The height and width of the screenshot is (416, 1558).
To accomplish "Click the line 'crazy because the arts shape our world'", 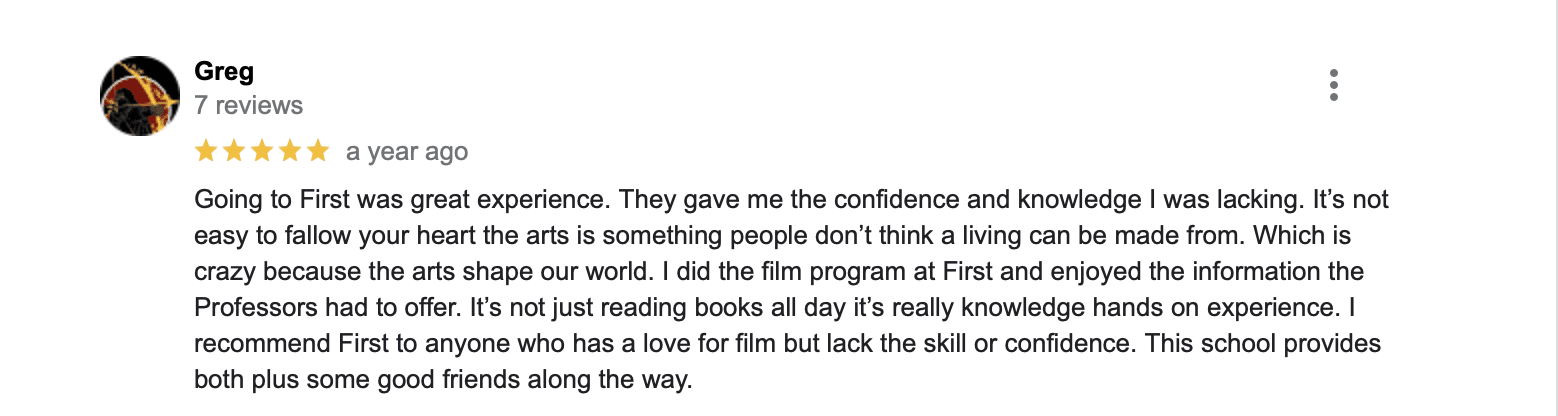I will click(779, 272).
